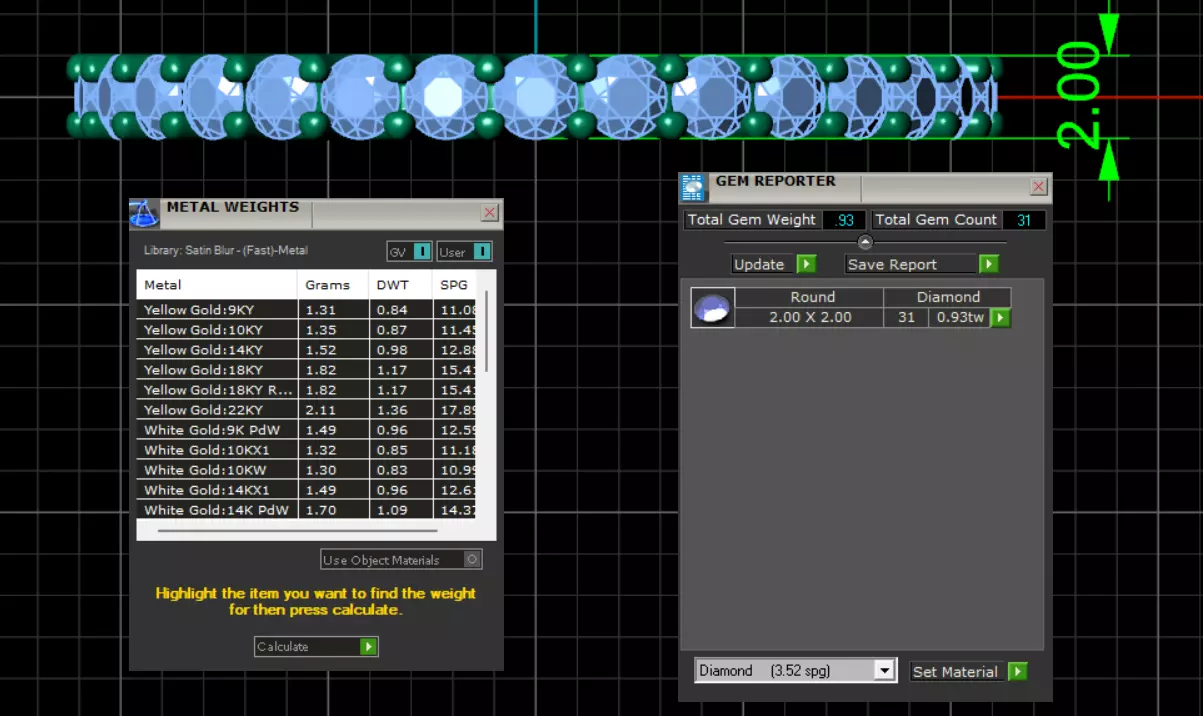Click the Metal column header

pos(217,285)
